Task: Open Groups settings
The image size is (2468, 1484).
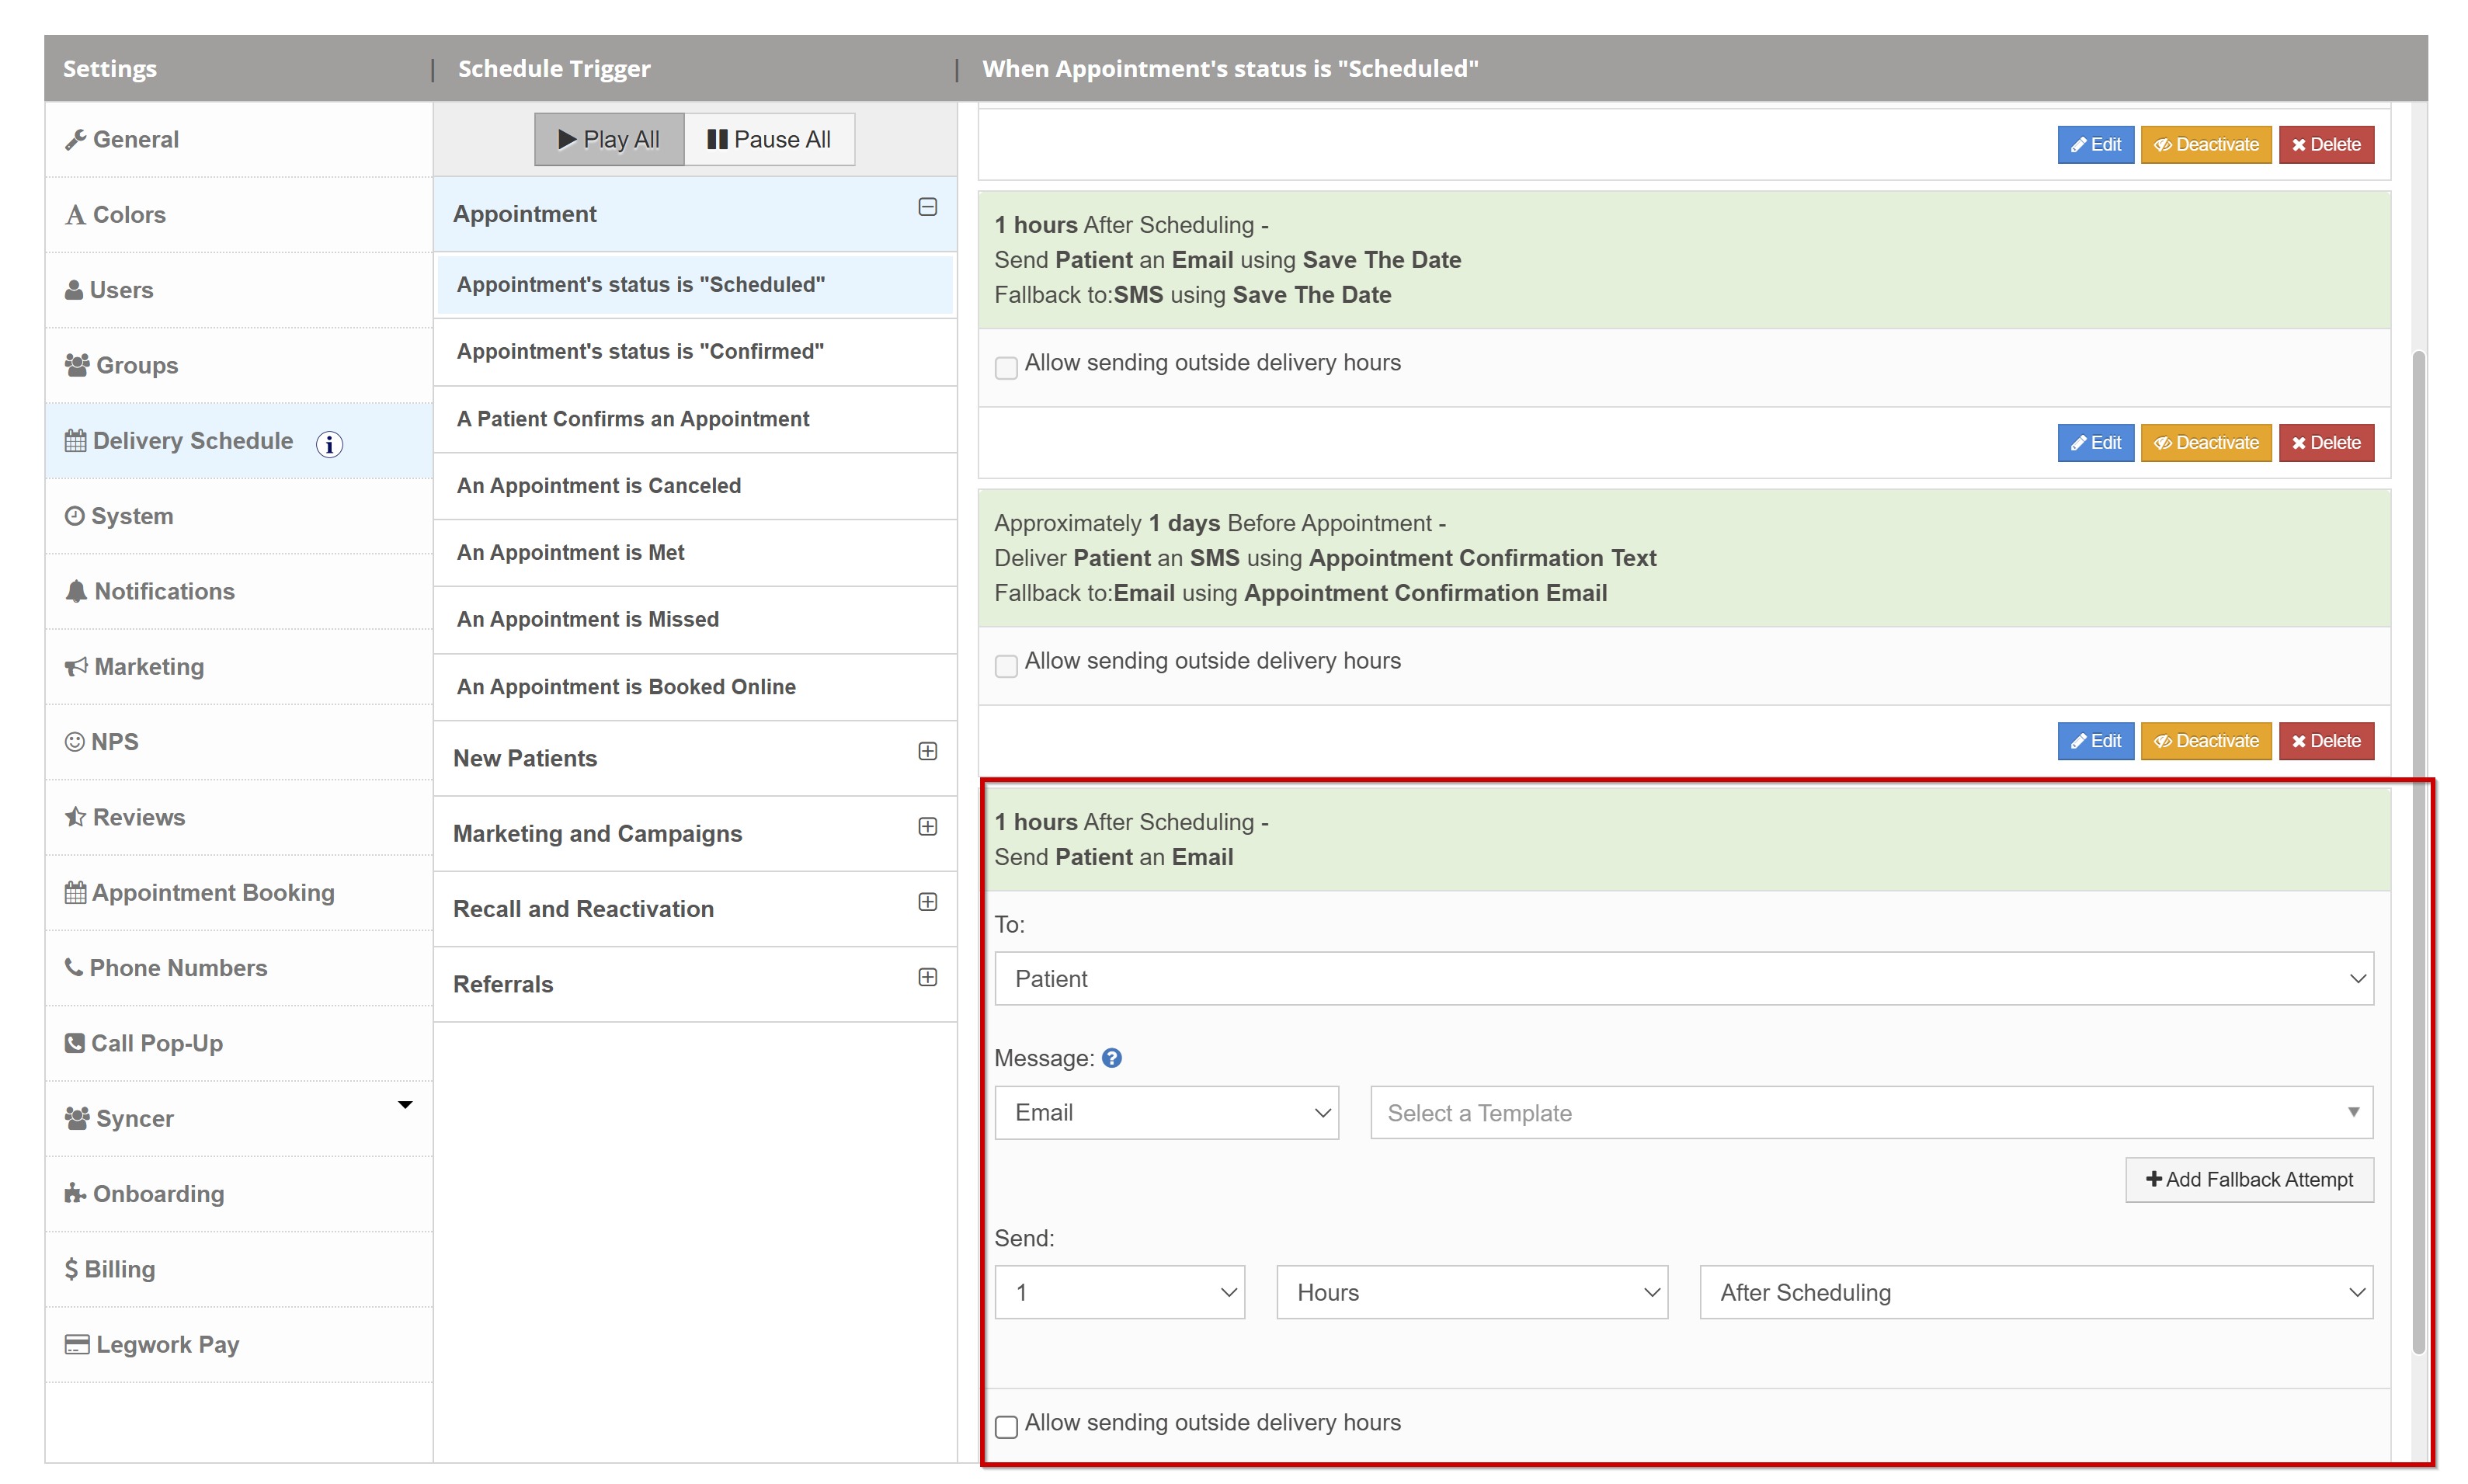Action: tap(238, 365)
